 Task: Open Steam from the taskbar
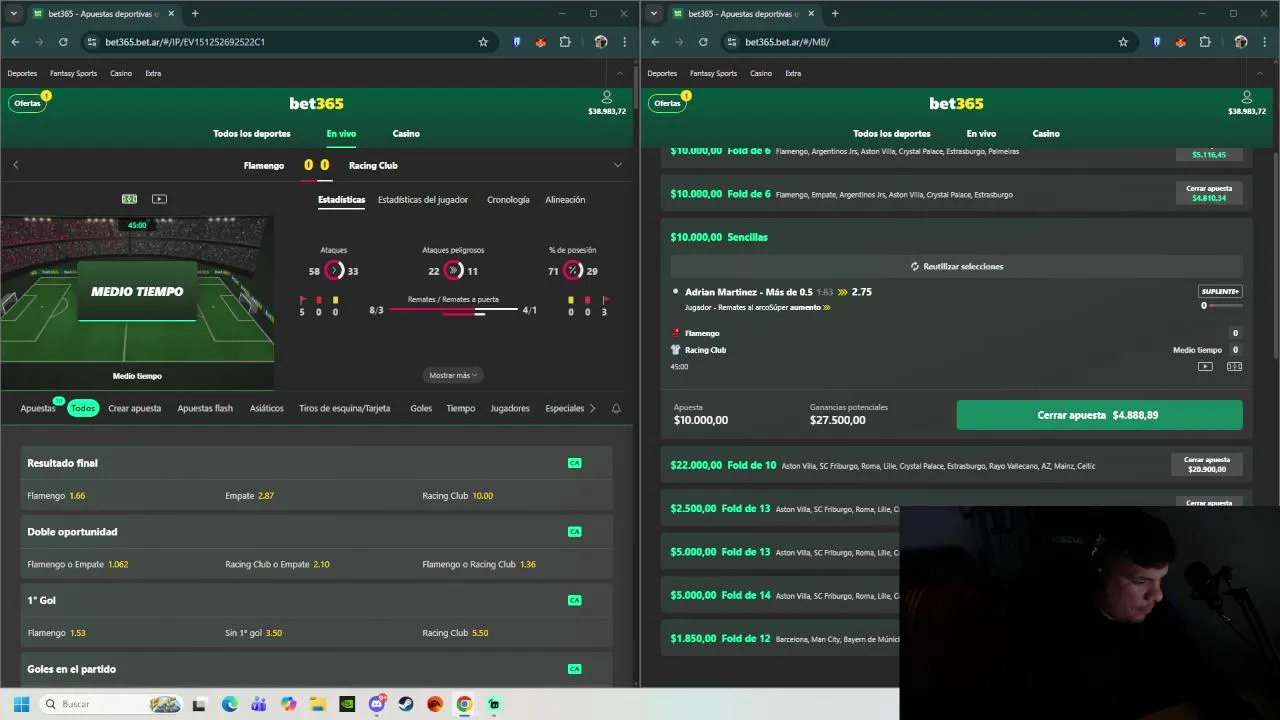coord(406,704)
